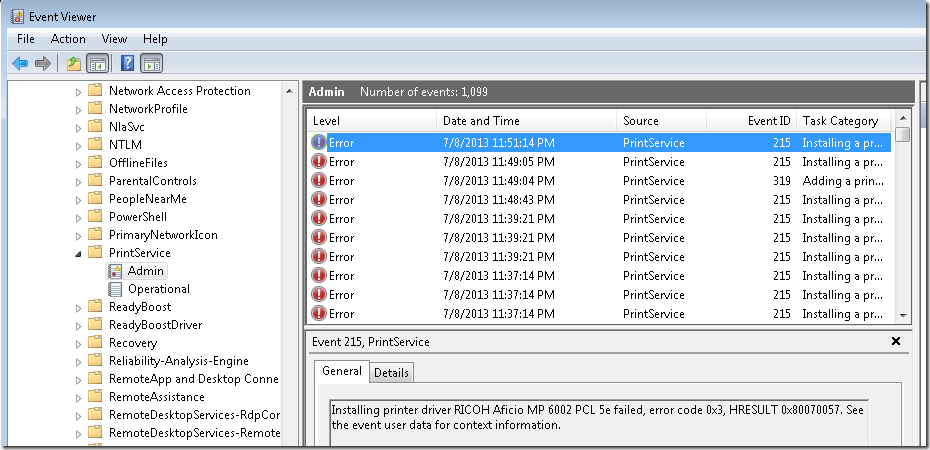This screenshot has height=450, width=930.
Task: Select the Admin log under PrintService
Action: tap(145, 271)
